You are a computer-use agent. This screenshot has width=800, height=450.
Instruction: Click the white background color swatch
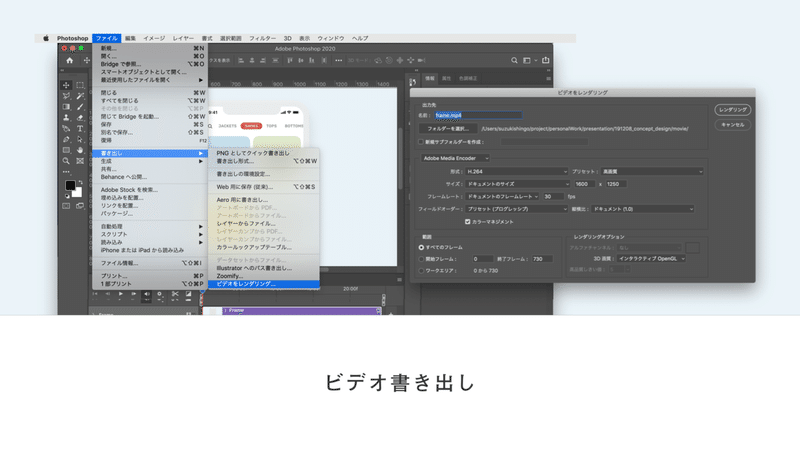(77, 192)
